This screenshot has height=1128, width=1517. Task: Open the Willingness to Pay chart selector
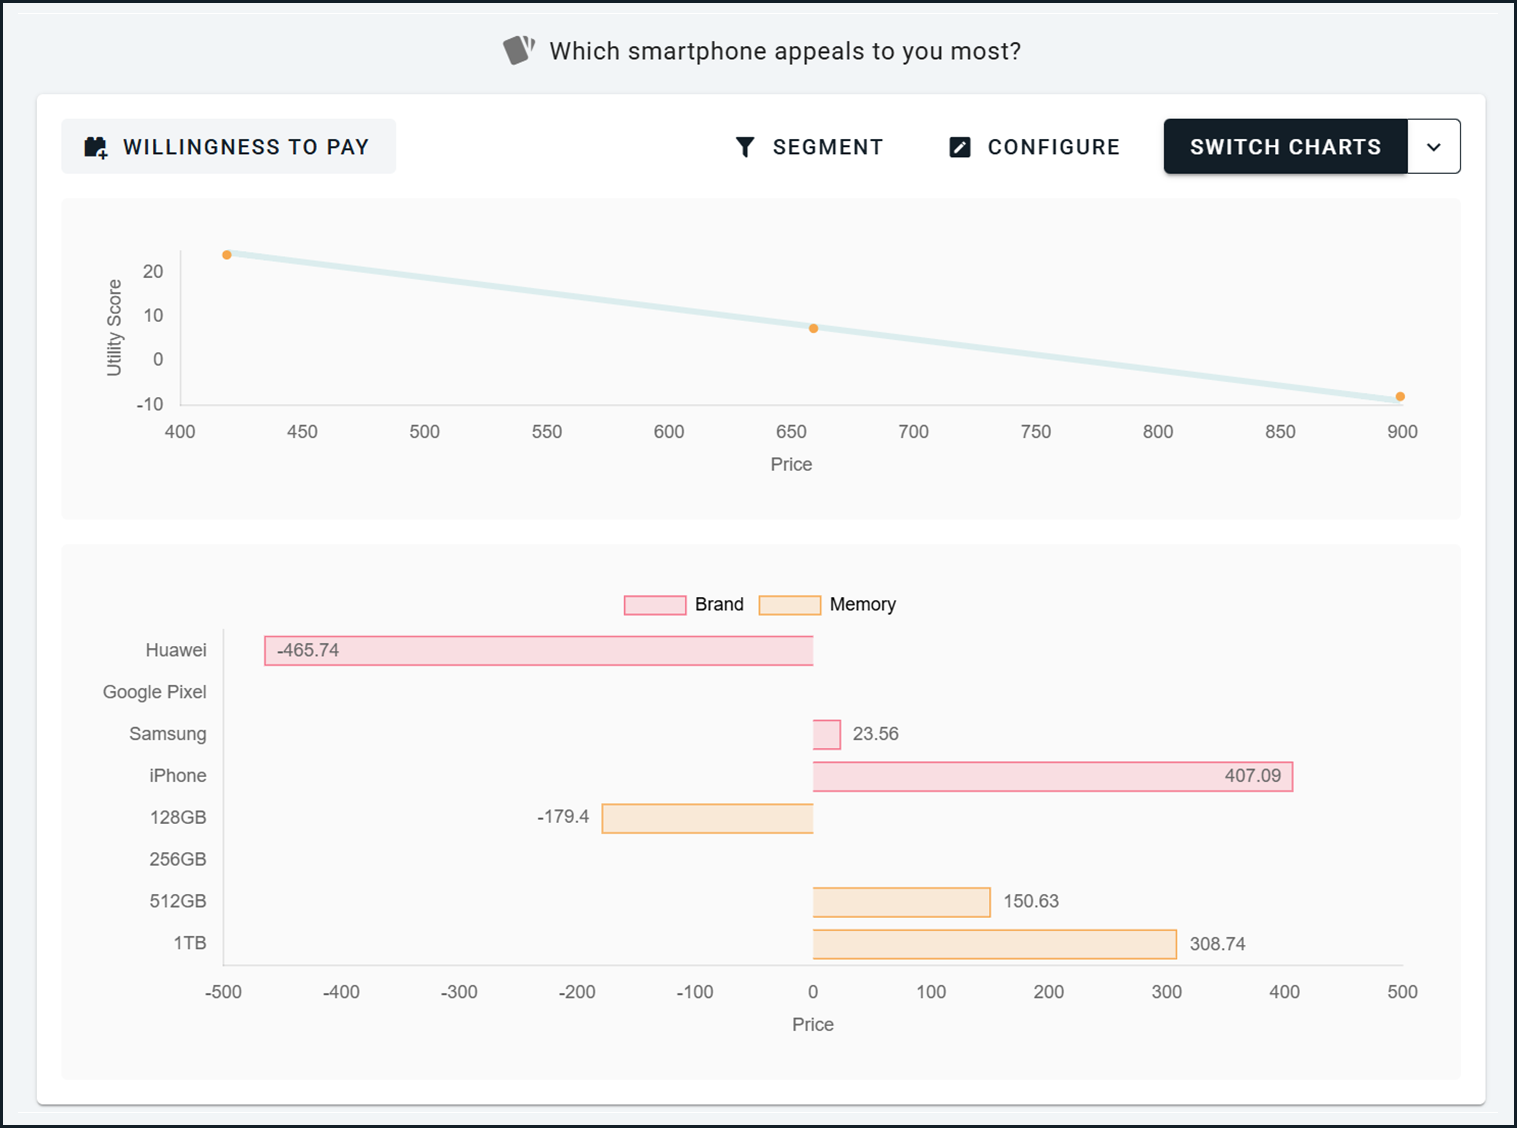[229, 147]
